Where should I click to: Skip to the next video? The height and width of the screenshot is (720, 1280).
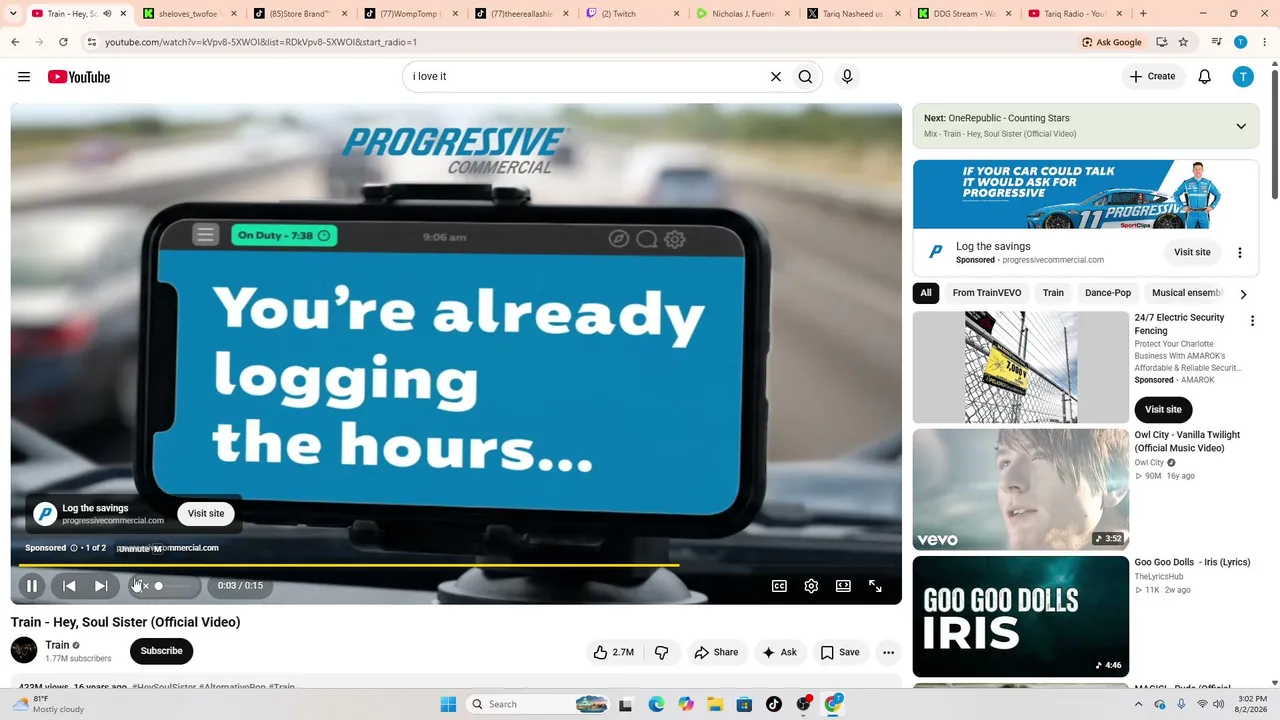point(101,586)
